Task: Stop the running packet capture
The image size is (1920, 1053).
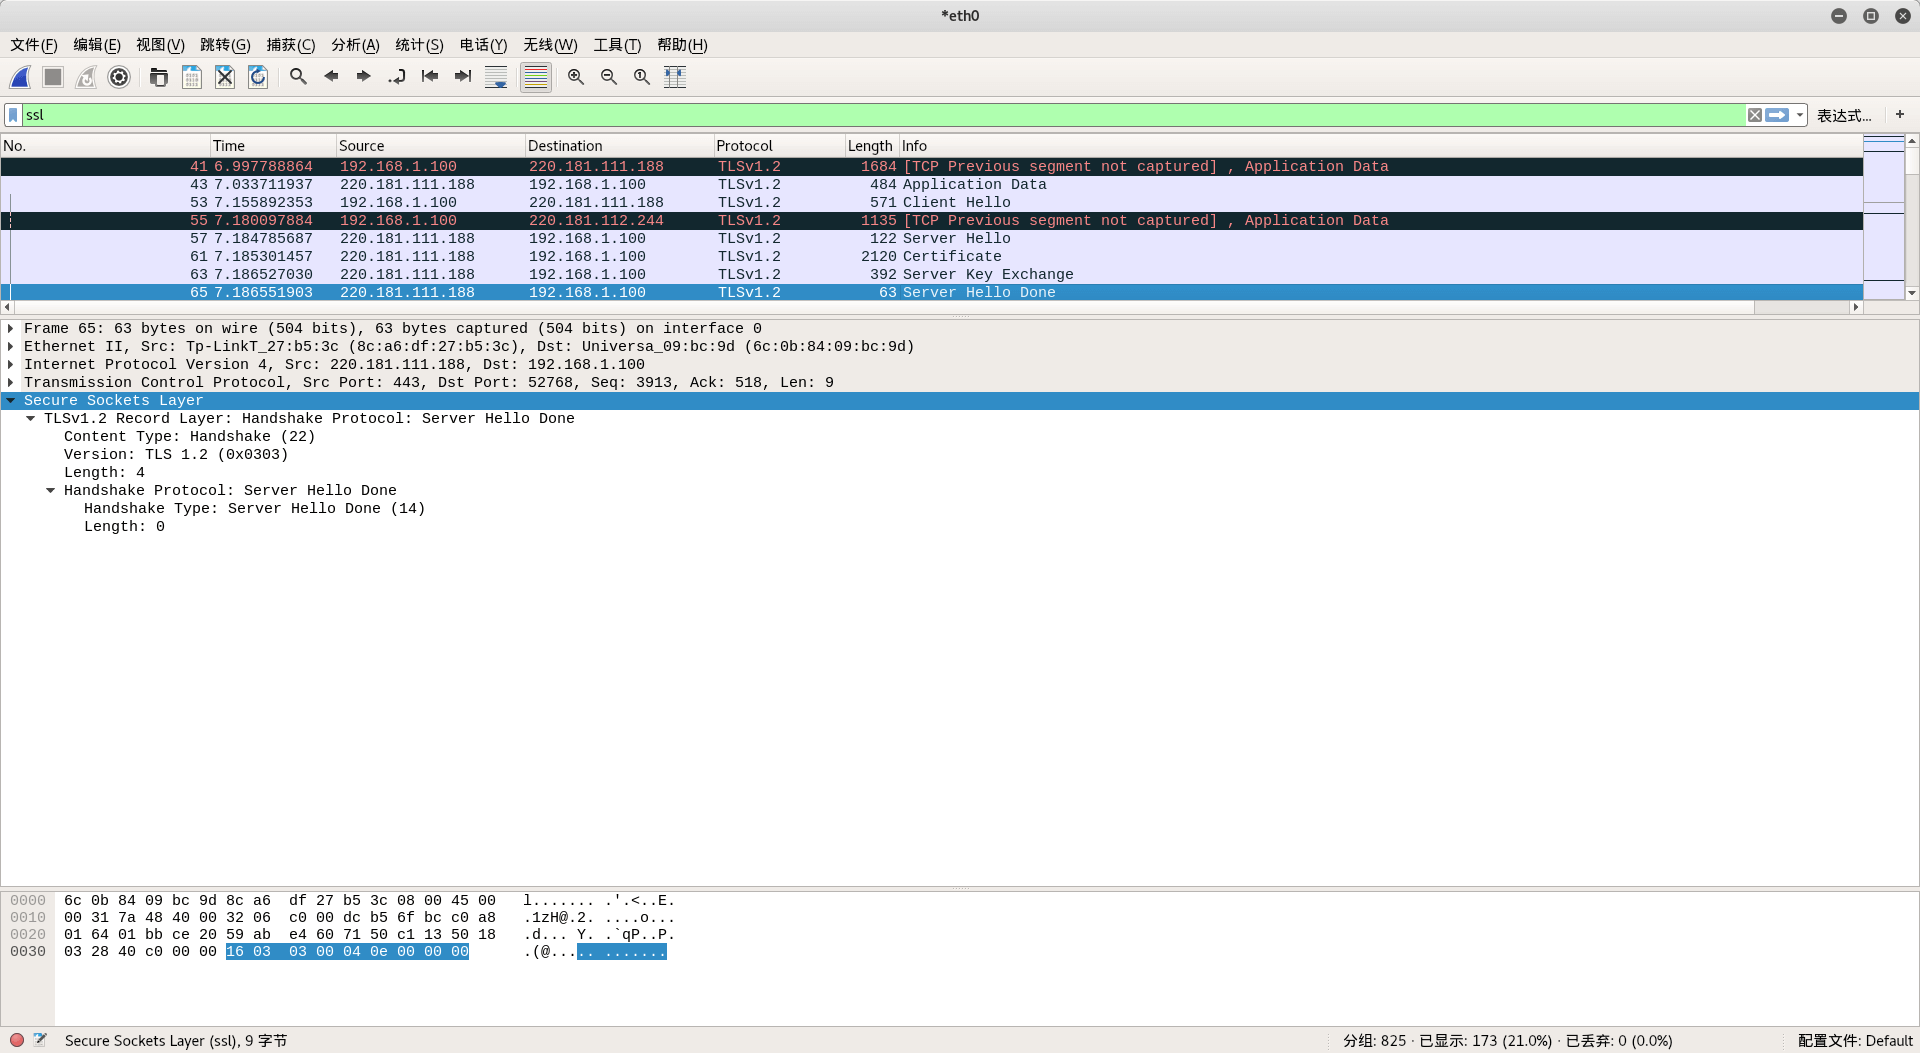Action: point(53,77)
